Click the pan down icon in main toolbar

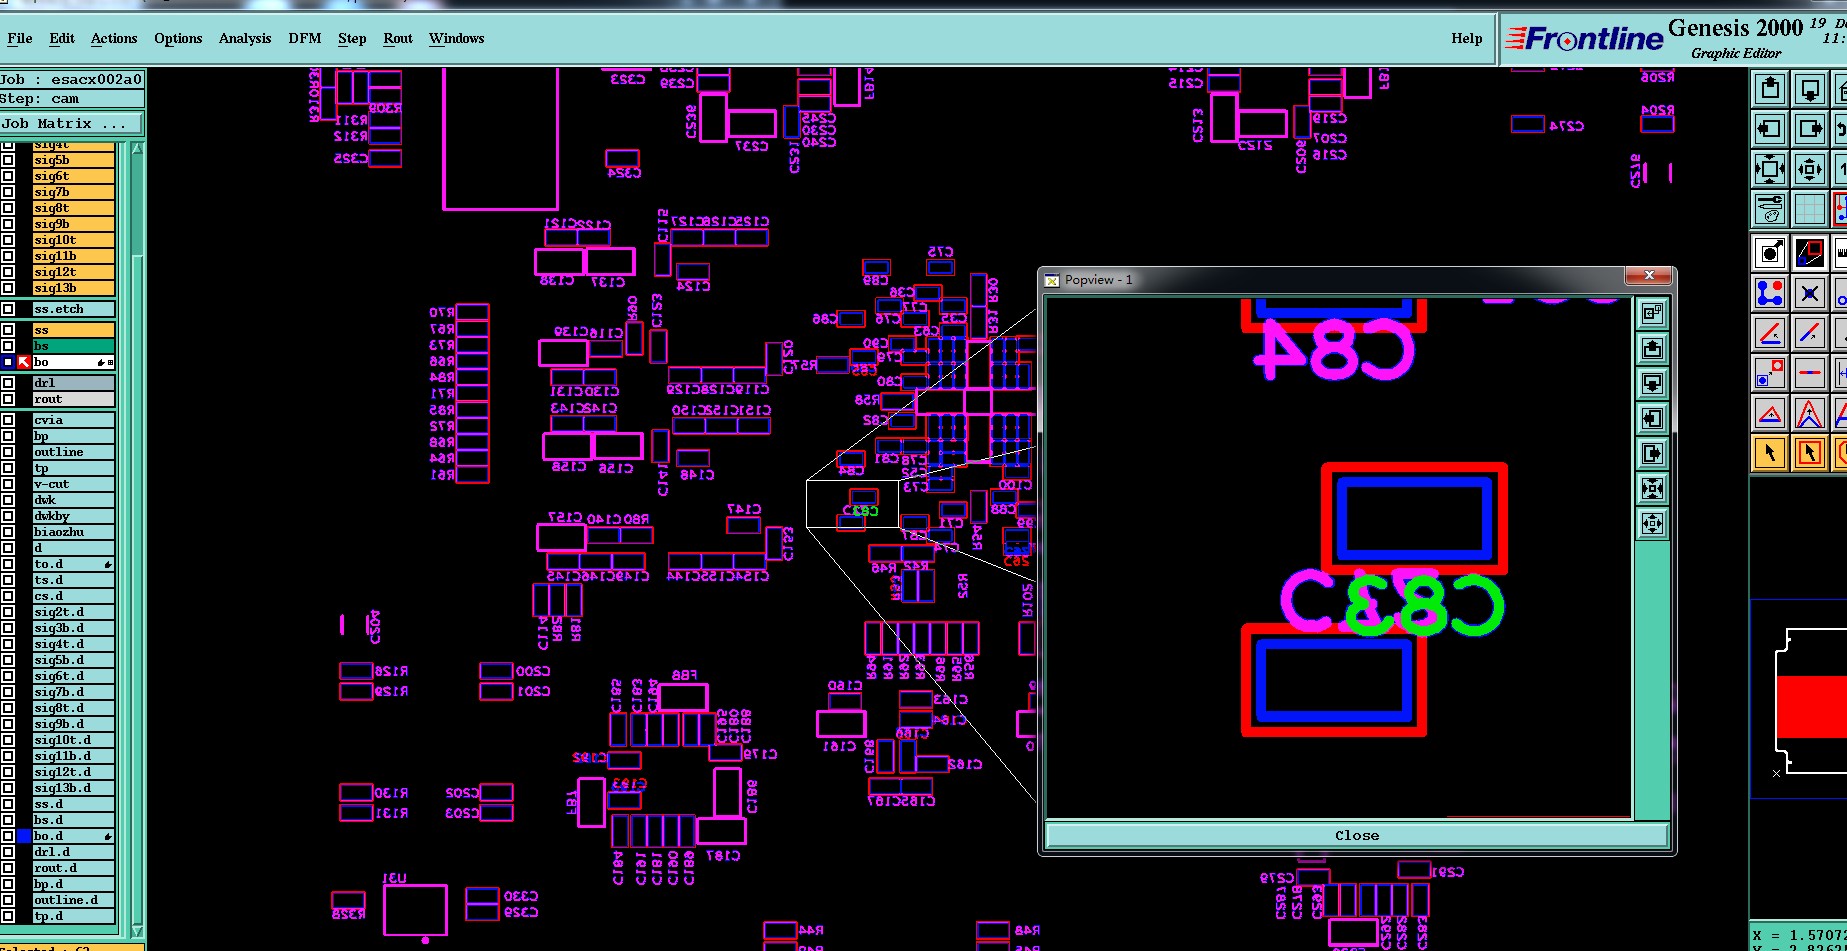[1810, 89]
